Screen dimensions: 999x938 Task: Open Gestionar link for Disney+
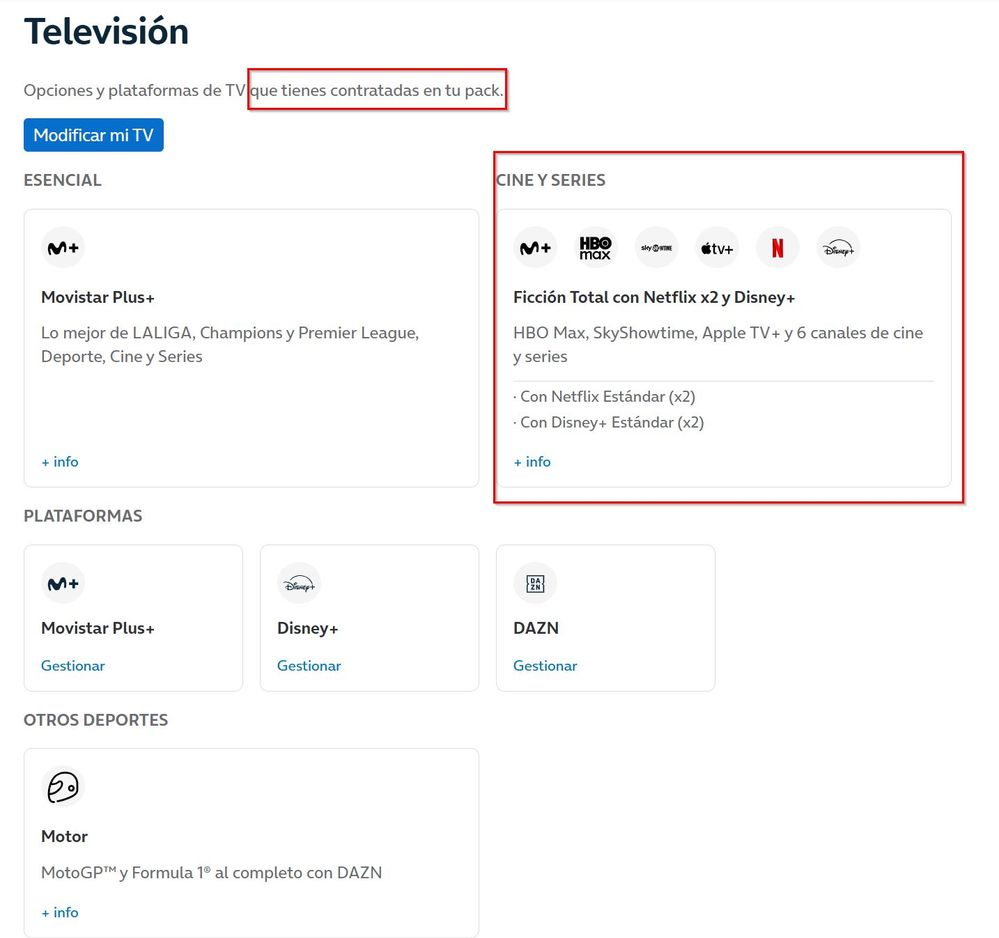[309, 666]
